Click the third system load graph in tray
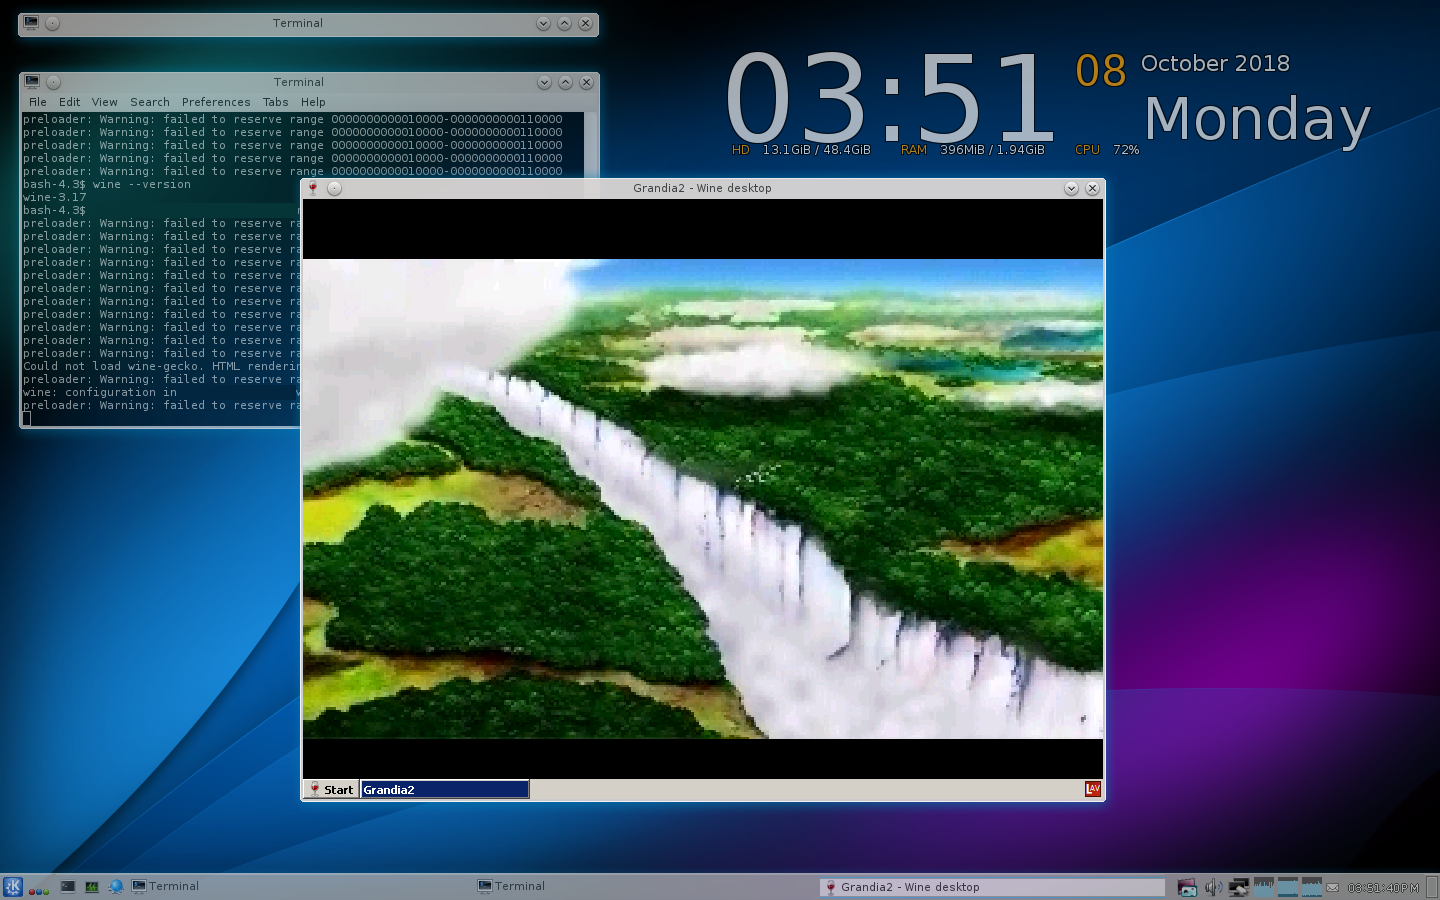Viewport: 1440px width, 900px height. tap(1312, 887)
